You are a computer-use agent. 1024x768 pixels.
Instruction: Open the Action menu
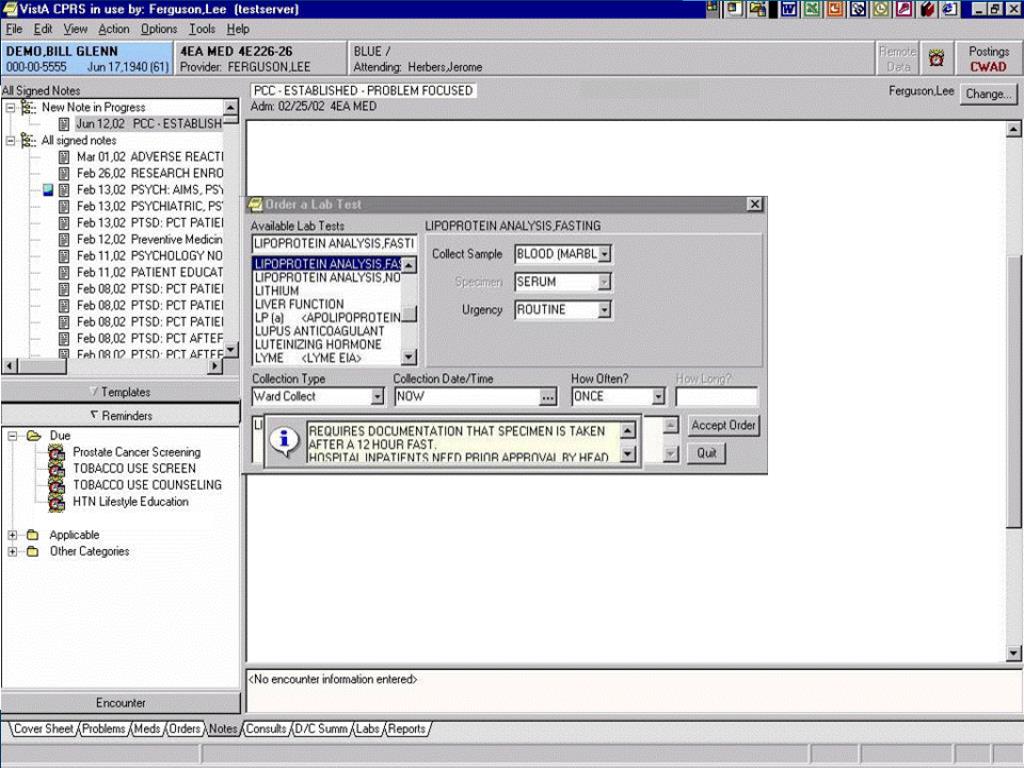114,29
